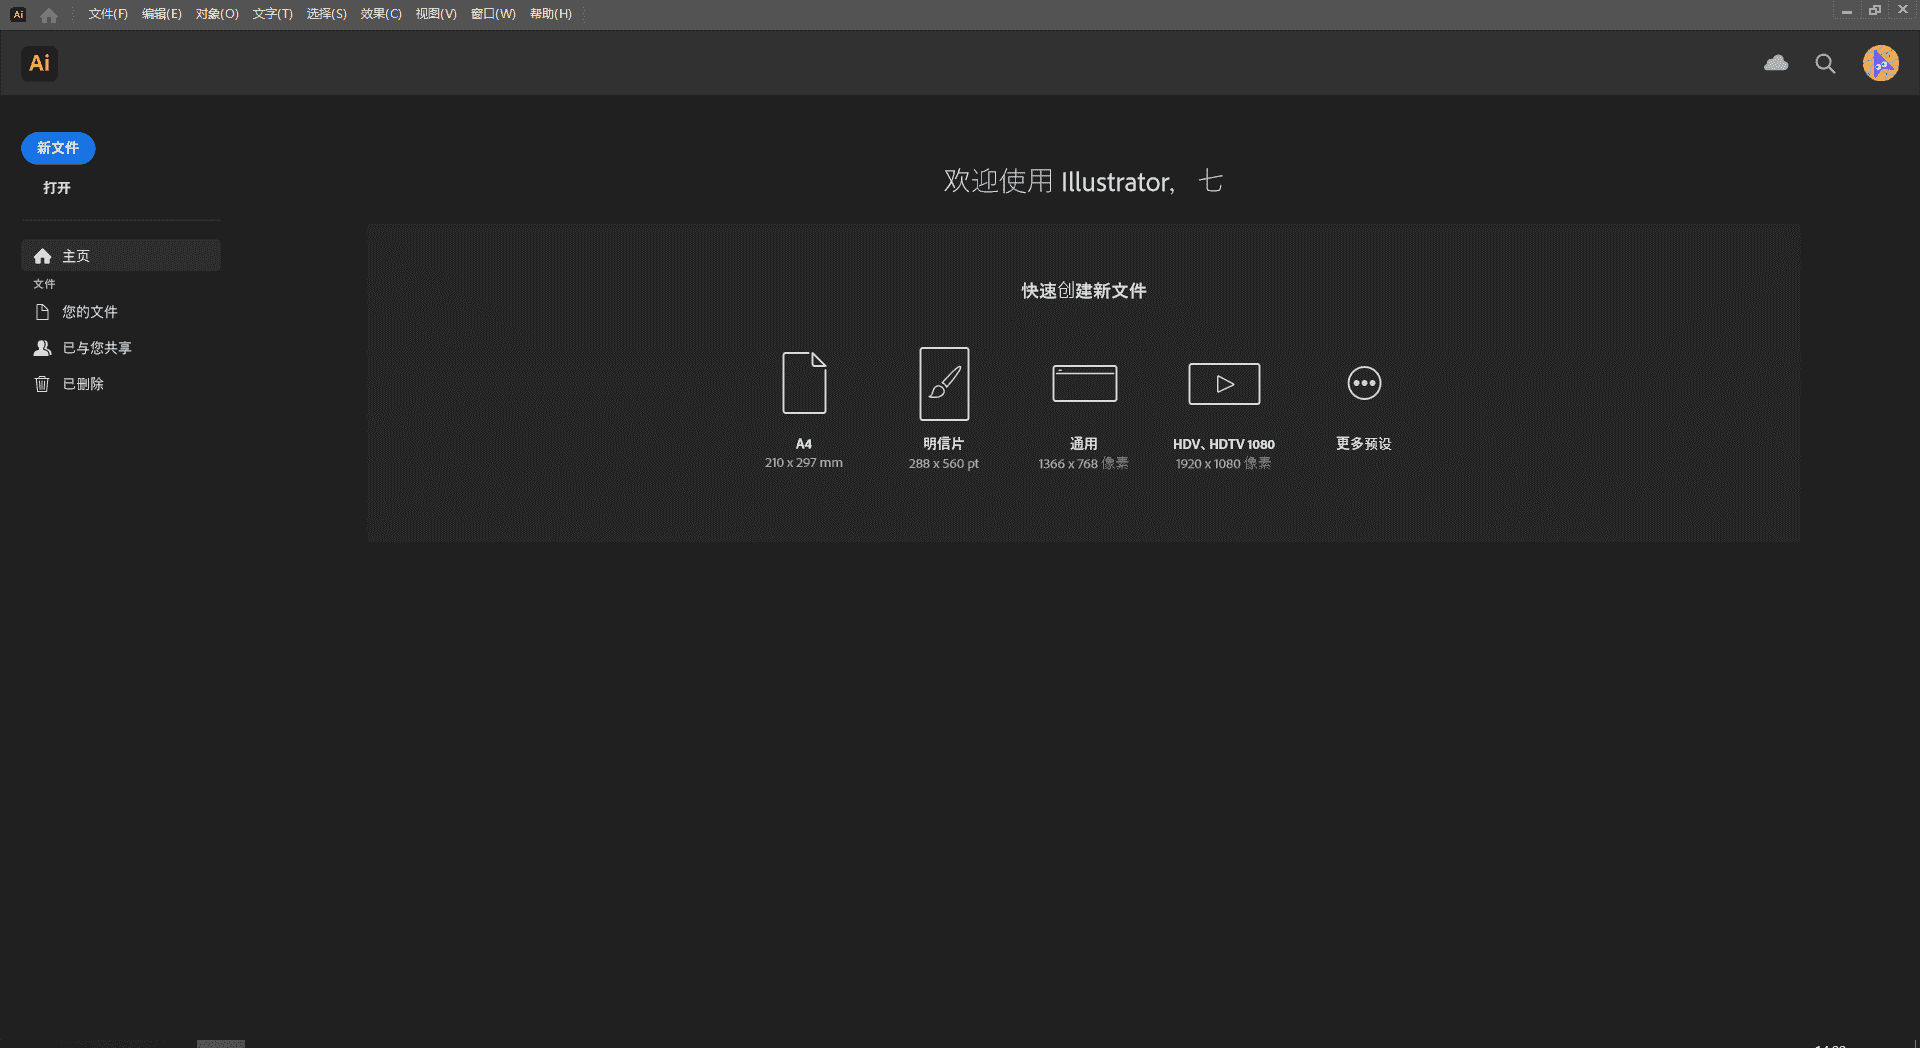Click the home icon in the title bar
This screenshot has width=1920, height=1048.
48,14
